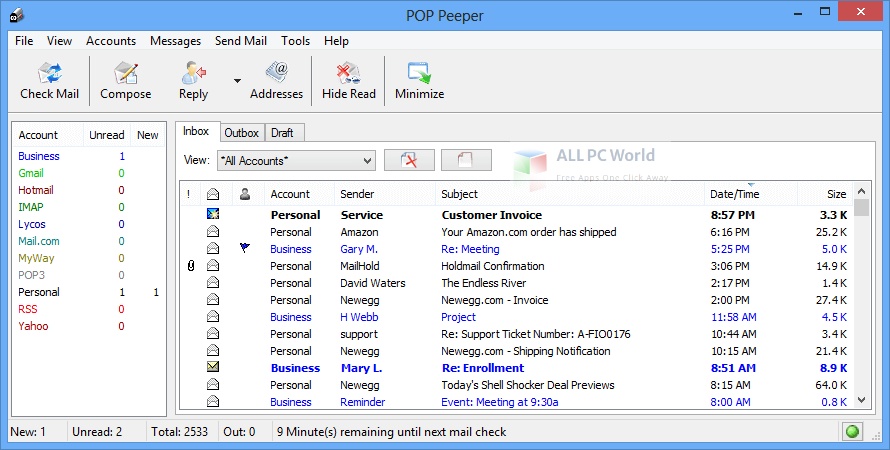Click the New column header in accounts
This screenshot has height=450, width=890.
click(148, 135)
